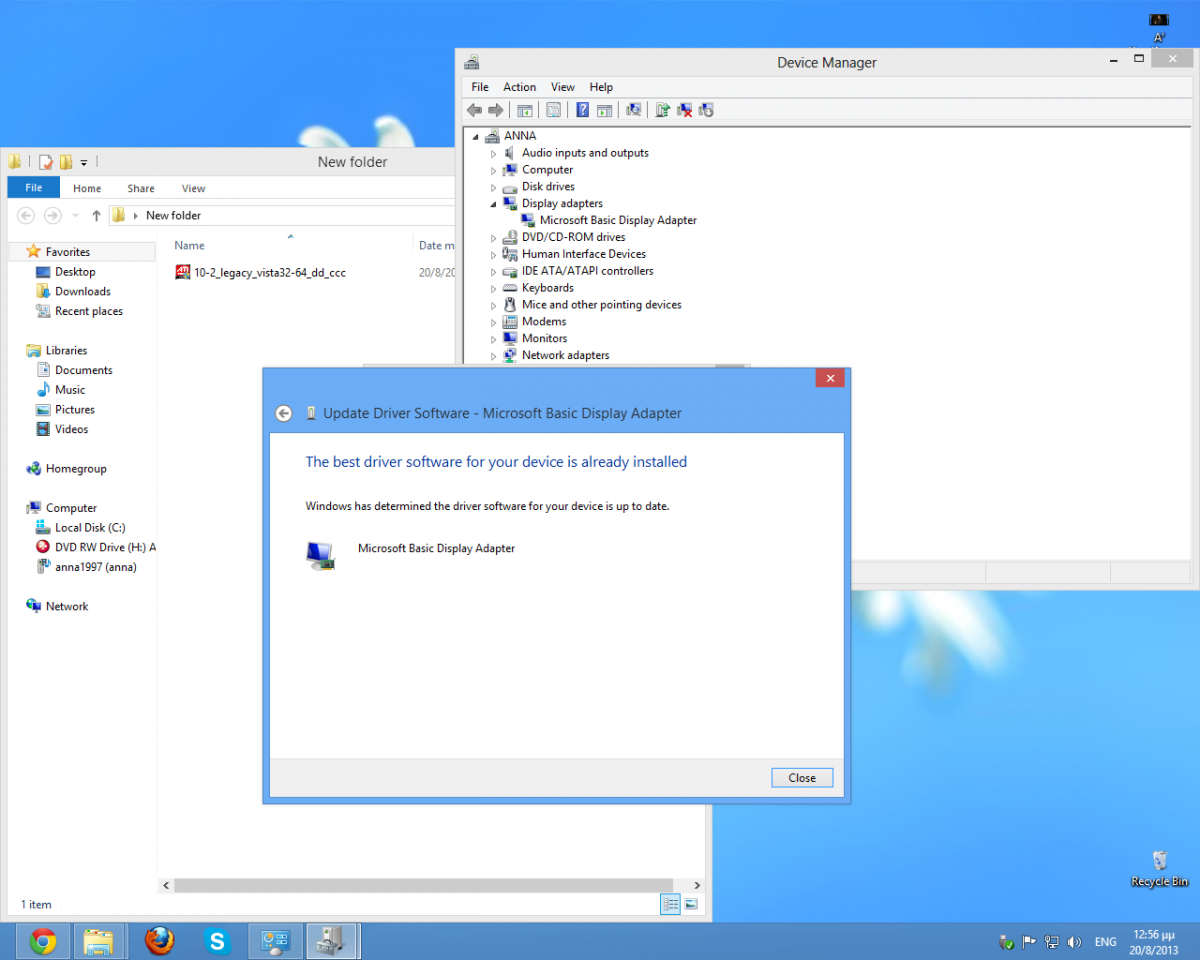Expand Mice and other pointing devices node
This screenshot has width=1200, height=960.
[493, 305]
